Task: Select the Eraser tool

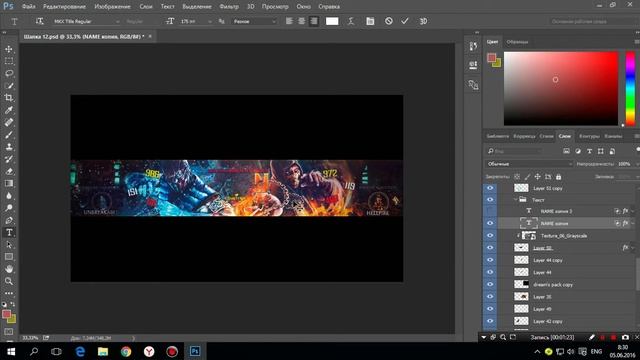Action: (9, 171)
